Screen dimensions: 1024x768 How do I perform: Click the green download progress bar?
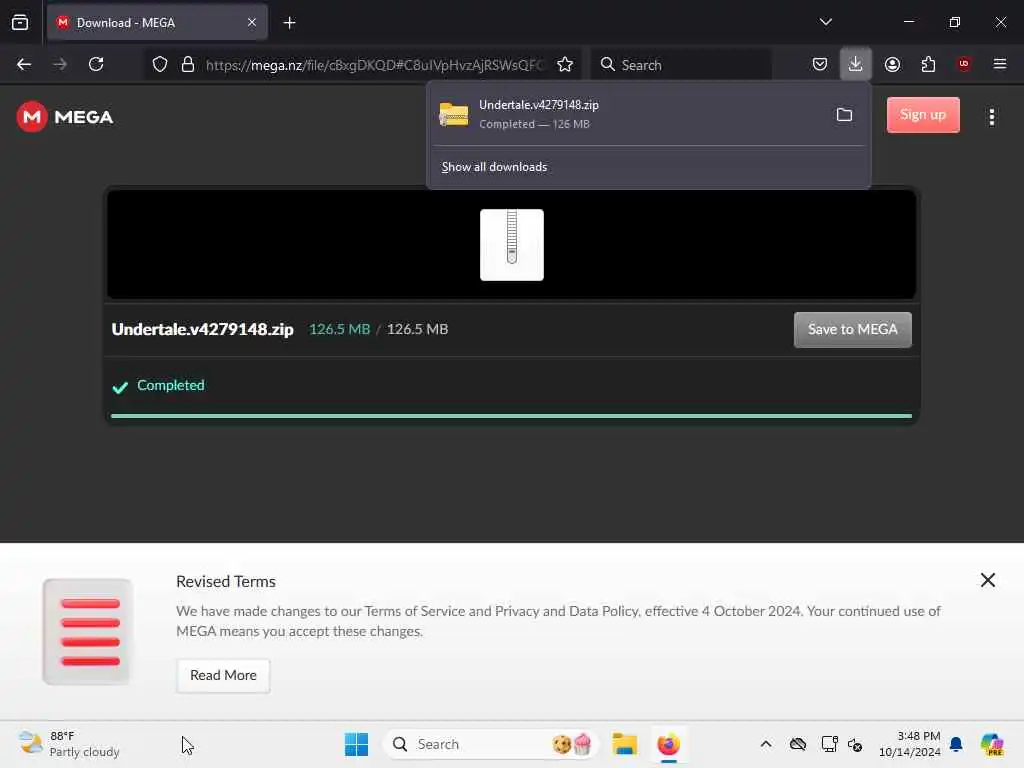click(511, 416)
